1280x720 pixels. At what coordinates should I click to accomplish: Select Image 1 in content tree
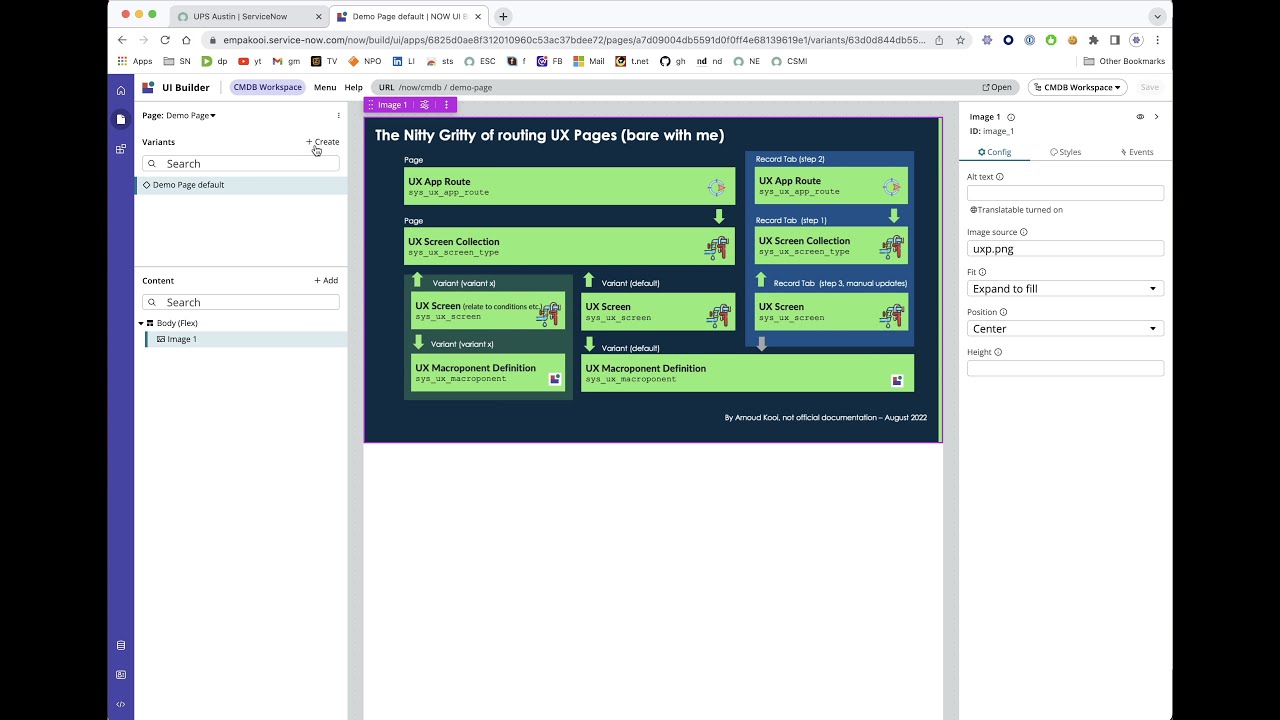246,339
